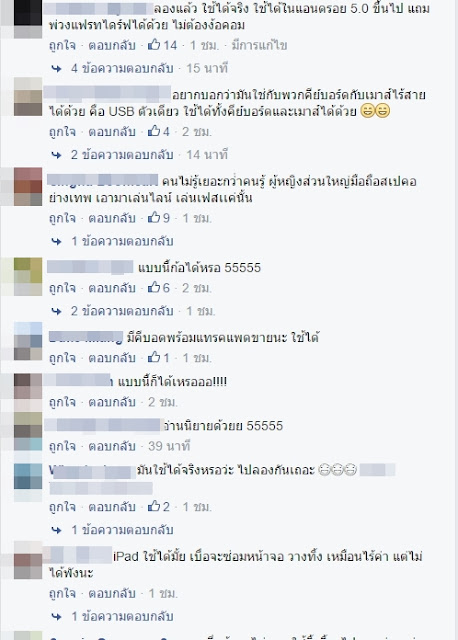Click the thumbs-up icon showing 6 likes
The width and height of the screenshot is (458, 640).
click(x=154, y=287)
